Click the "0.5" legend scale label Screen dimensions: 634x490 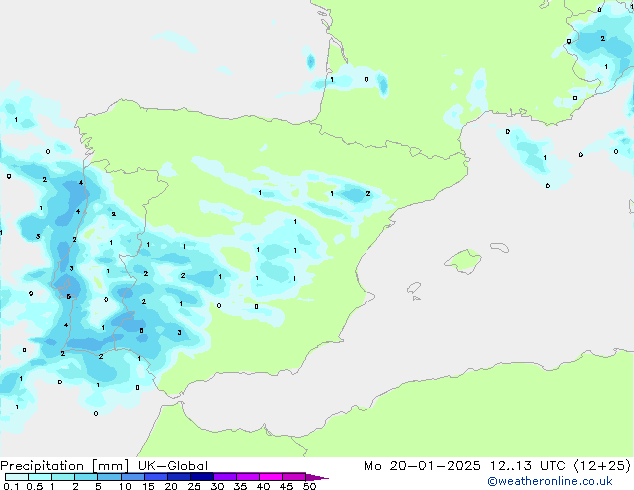click(x=35, y=486)
